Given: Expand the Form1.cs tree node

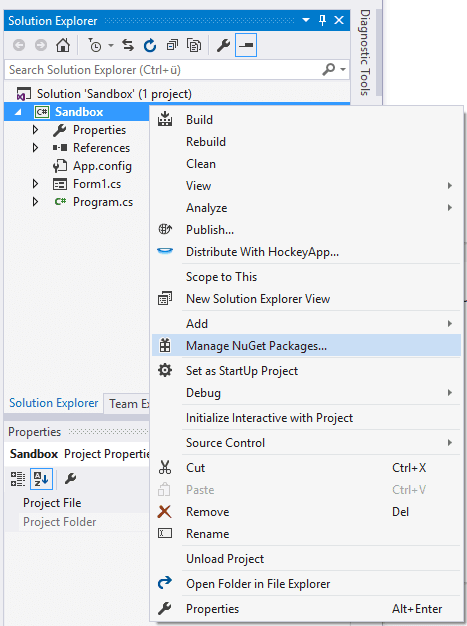Looking at the screenshot, I should pos(35,184).
